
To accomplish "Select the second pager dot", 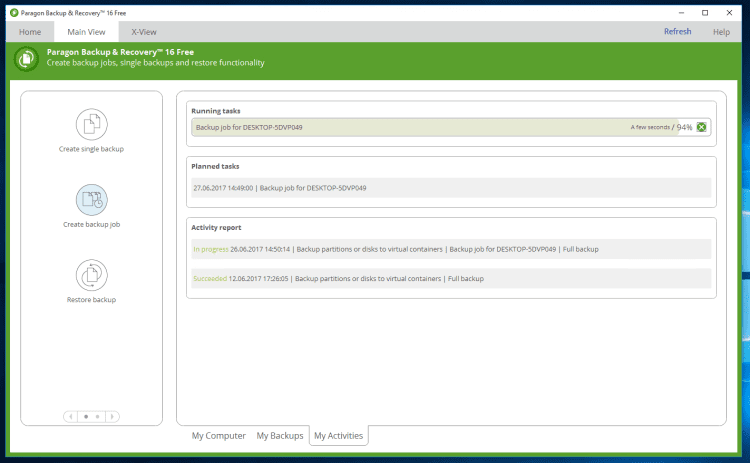I will (x=98, y=417).
